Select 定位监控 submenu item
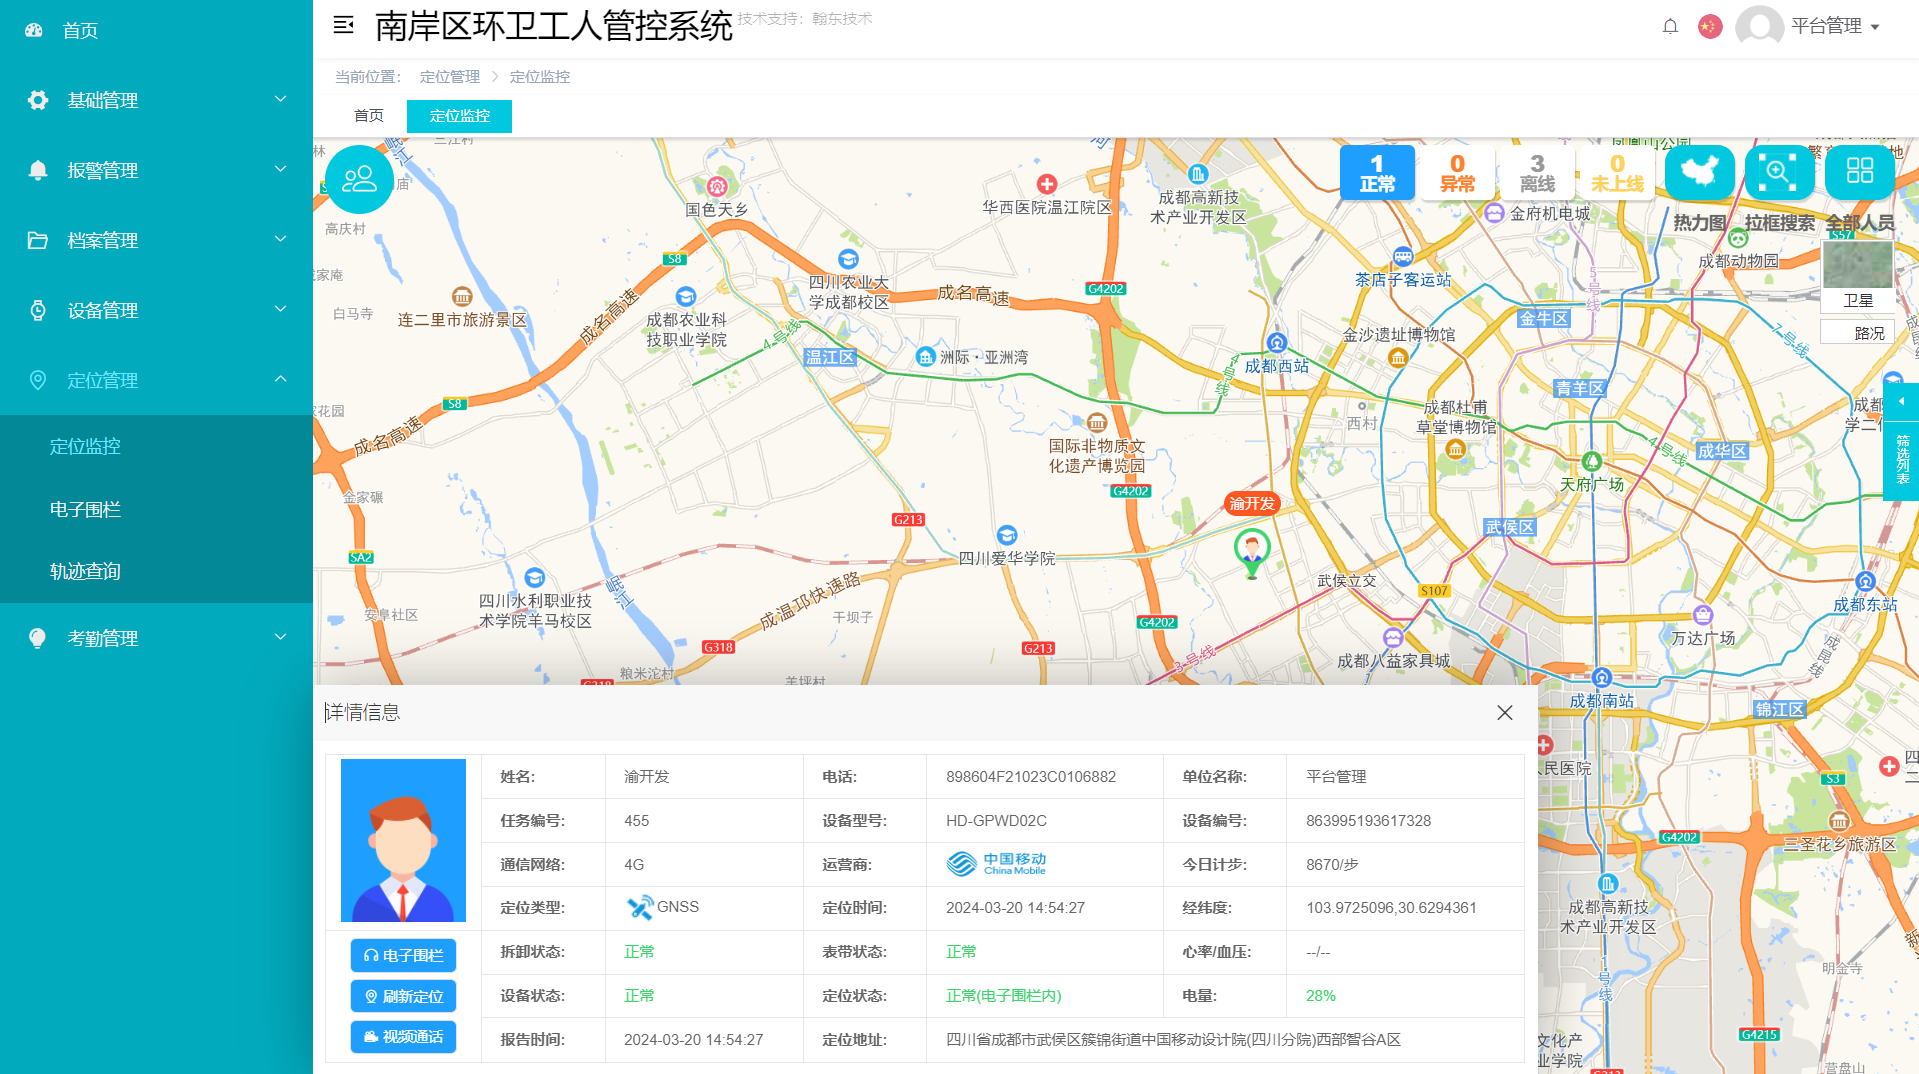 click(85, 446)
